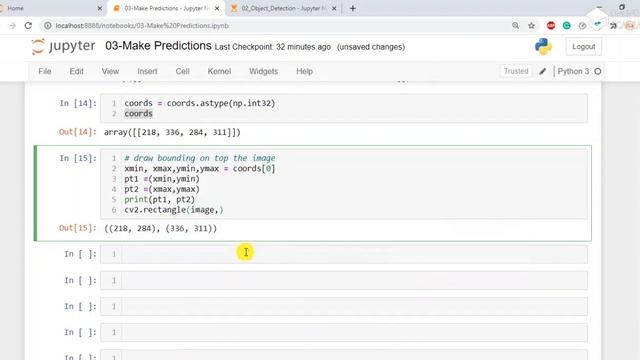Image resolution: width=640 pixels, height=360 pixels.
Task: Bookmark this page with star icon
Action: pos(531,25)
